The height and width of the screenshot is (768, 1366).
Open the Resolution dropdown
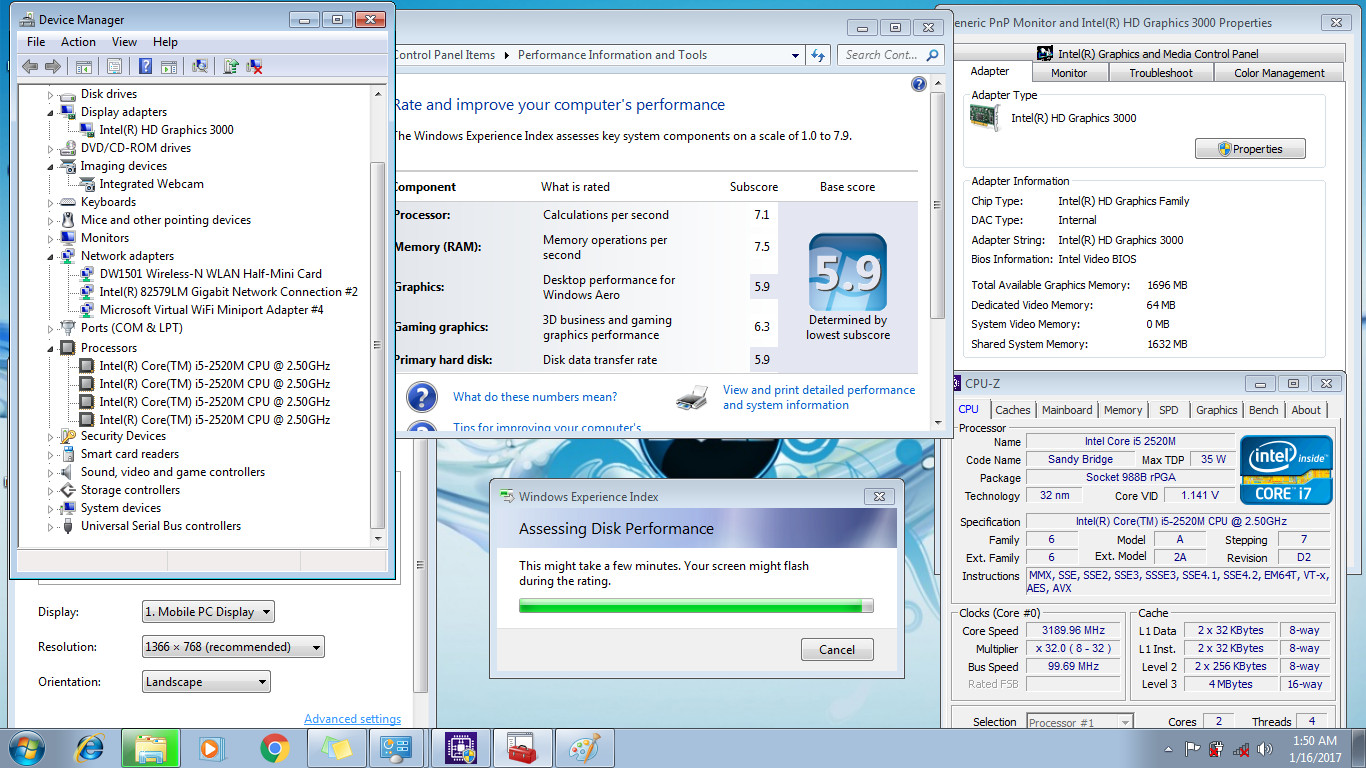[x=234, y=647]
